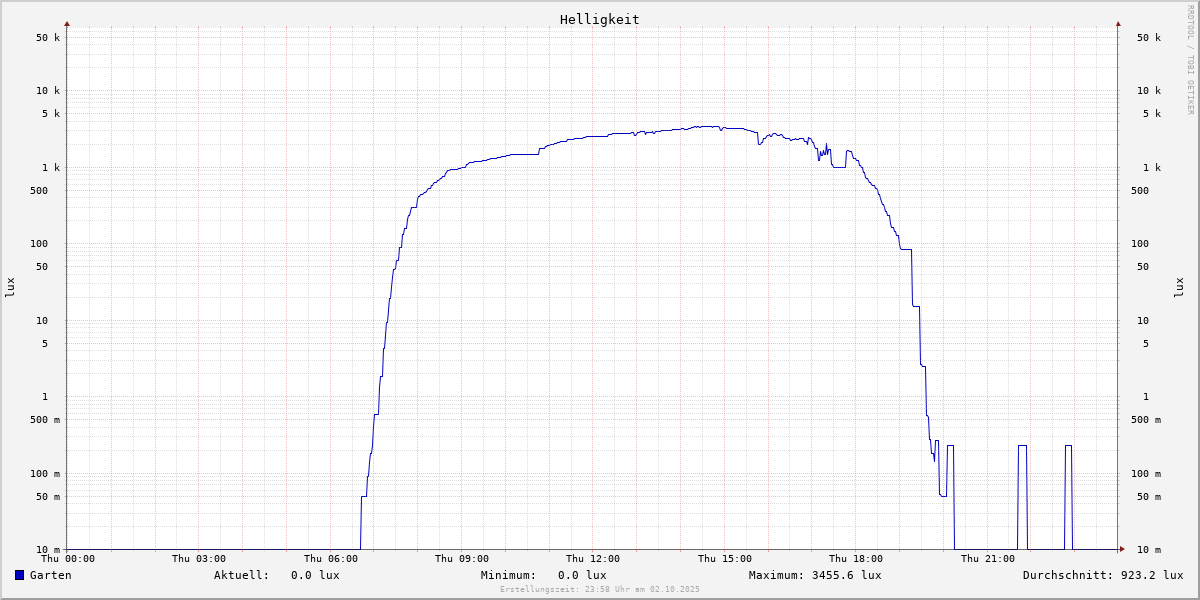The width and height of the screenshot is (1200, 600).
Task: Click the 10 m label on left axis
Action: tap(48, 550)
